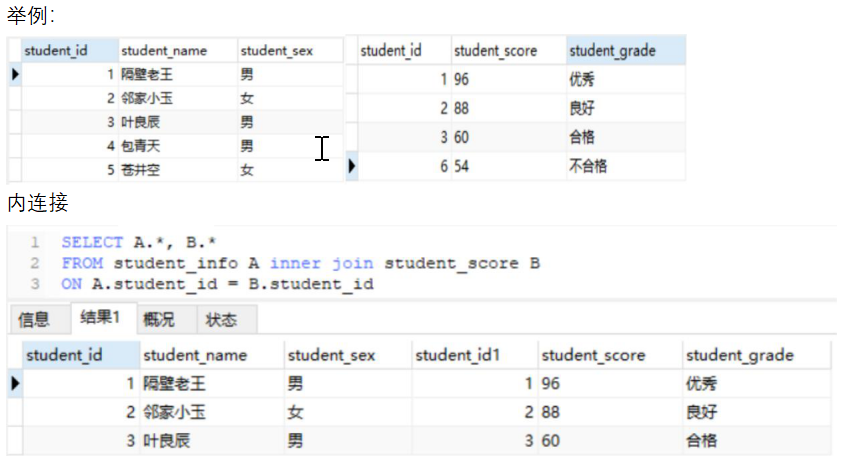Viewport: 864px width, 456px height.
Task: Select 叶良辰 in result table
Action: (x=166, y=441)
